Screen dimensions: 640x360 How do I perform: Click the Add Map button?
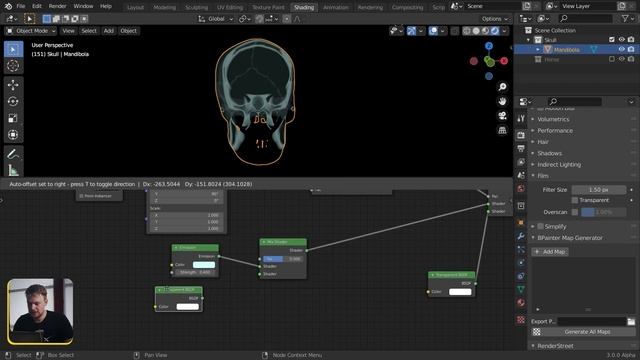(x=550, y=251)
